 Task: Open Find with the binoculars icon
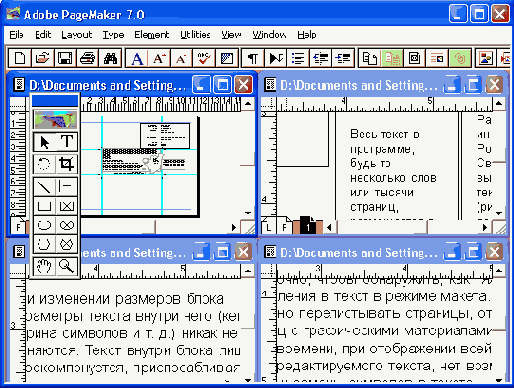tap(110, 58)
